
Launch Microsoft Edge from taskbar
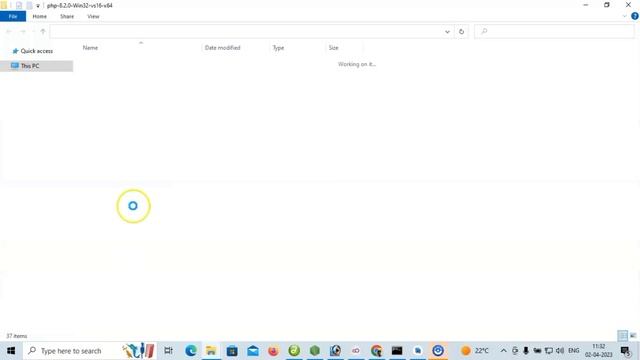click(x=191, y=351)
